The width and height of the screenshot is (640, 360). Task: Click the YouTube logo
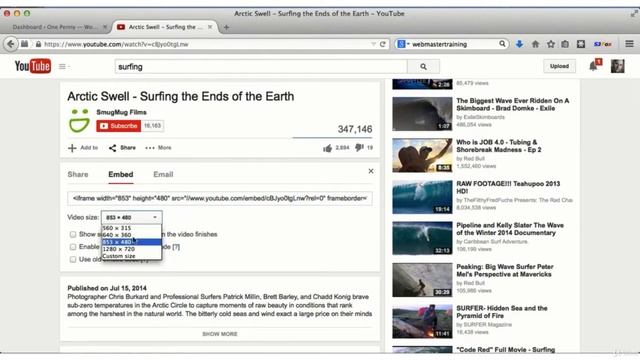tap(33, 66)
